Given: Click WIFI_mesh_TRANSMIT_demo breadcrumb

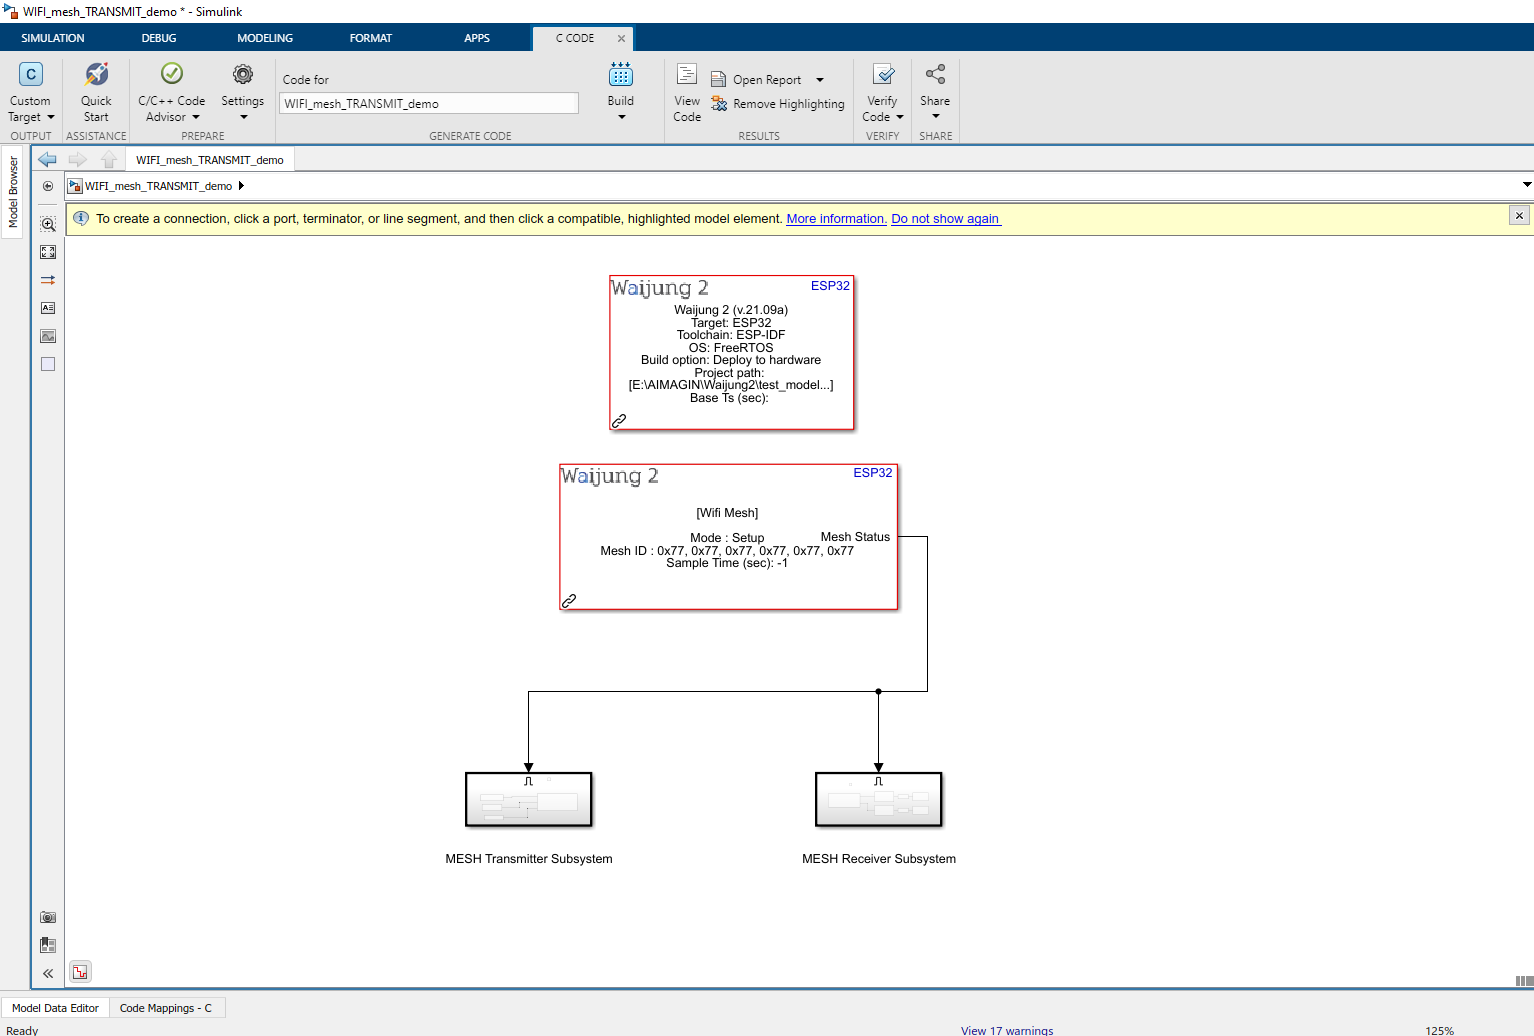Looking at the screenshot, I should (x=158, y=186).
